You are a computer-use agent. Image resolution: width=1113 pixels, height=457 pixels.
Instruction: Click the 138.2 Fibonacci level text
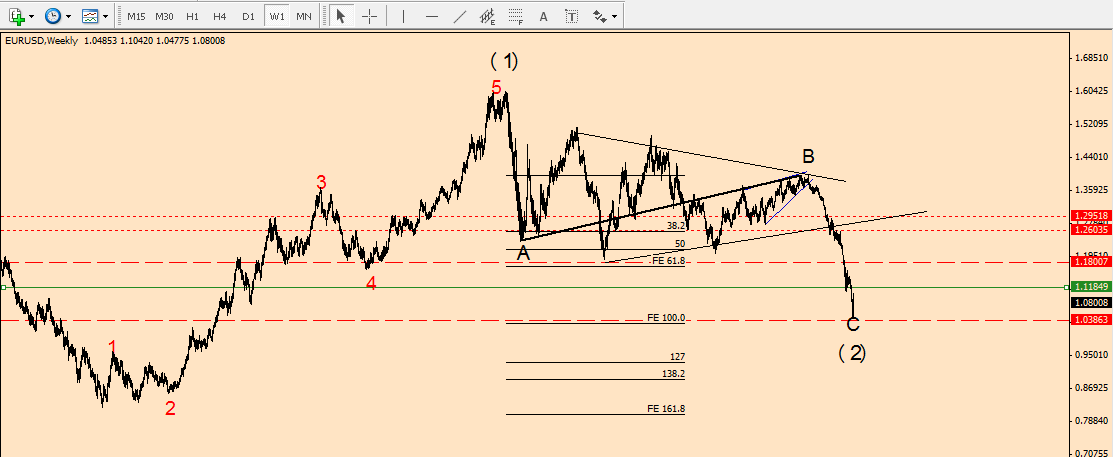point(675,373)
